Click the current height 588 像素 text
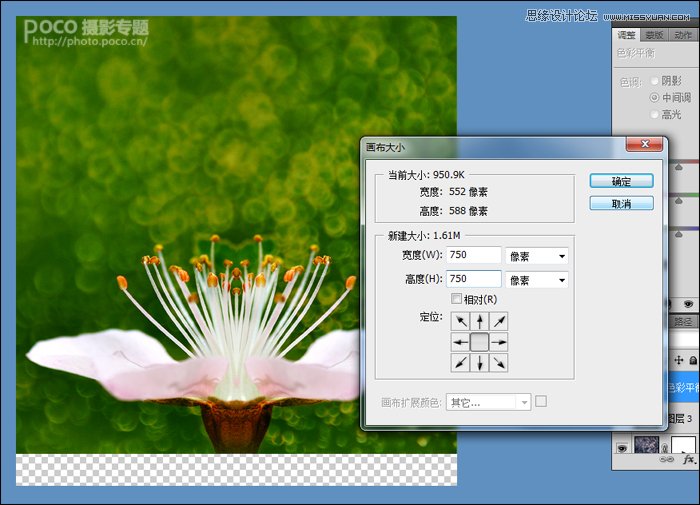Screen dimensions: 700x505 point(468,211)
